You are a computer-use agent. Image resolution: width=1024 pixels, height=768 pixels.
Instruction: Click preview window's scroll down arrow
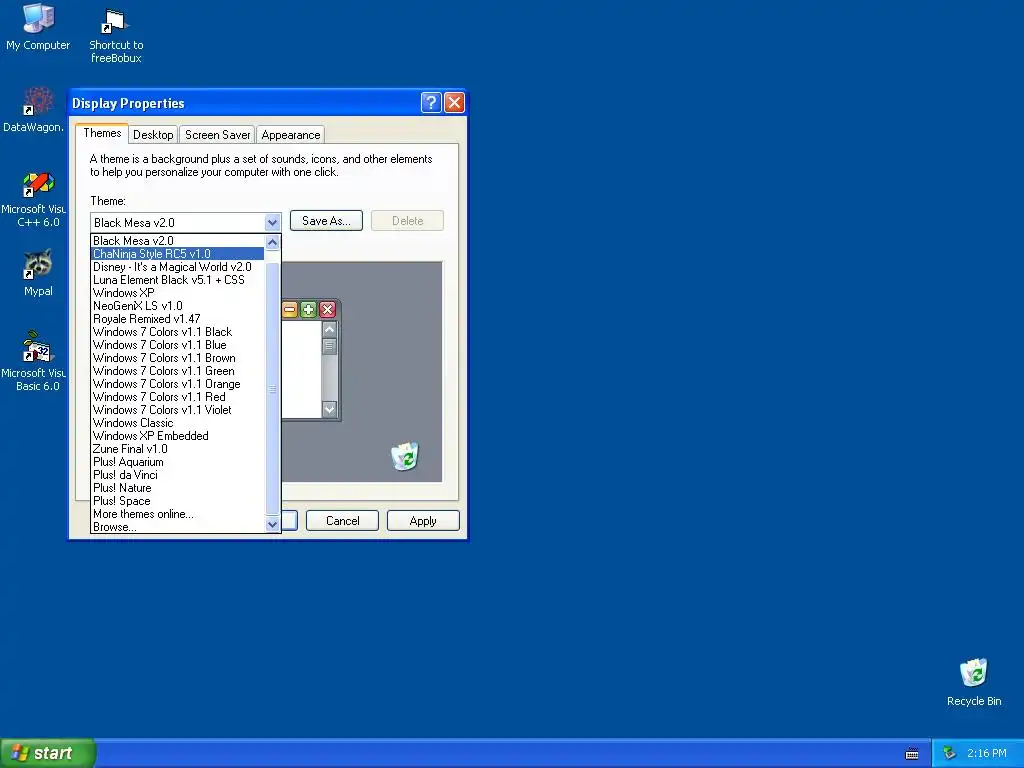329,409
